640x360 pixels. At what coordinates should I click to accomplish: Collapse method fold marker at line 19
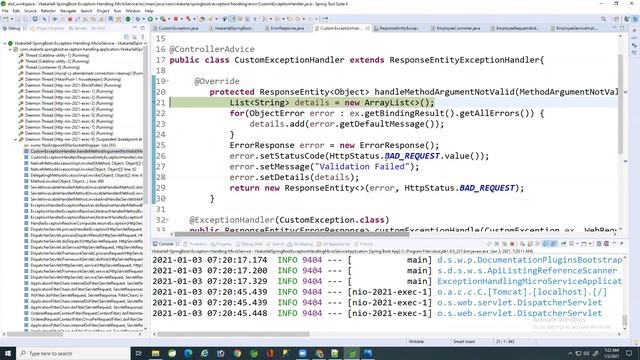pyautogui.click(x=167, y=81)
